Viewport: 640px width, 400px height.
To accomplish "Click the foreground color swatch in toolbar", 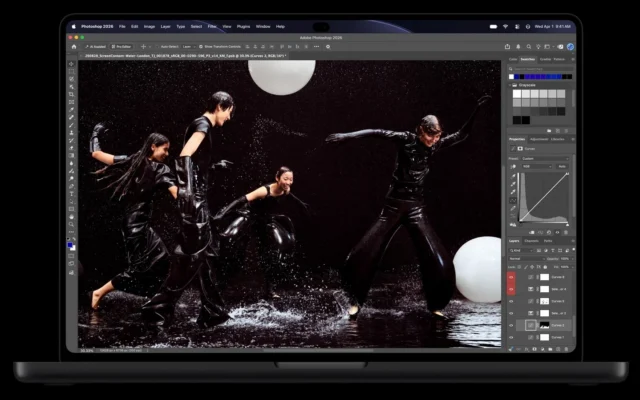I will [70, 245].
